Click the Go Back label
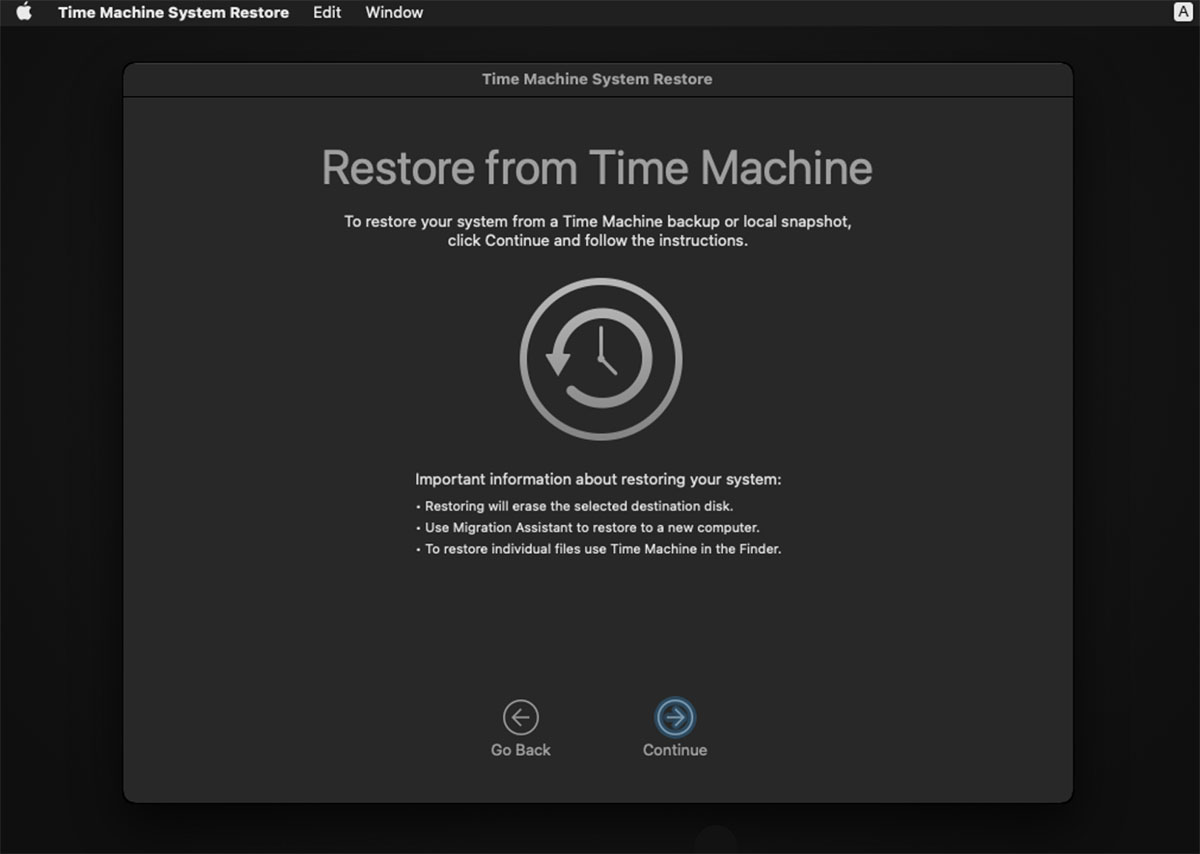Image resolution: width=1200 pixels, height=854 pixels. tap(521, 750)
